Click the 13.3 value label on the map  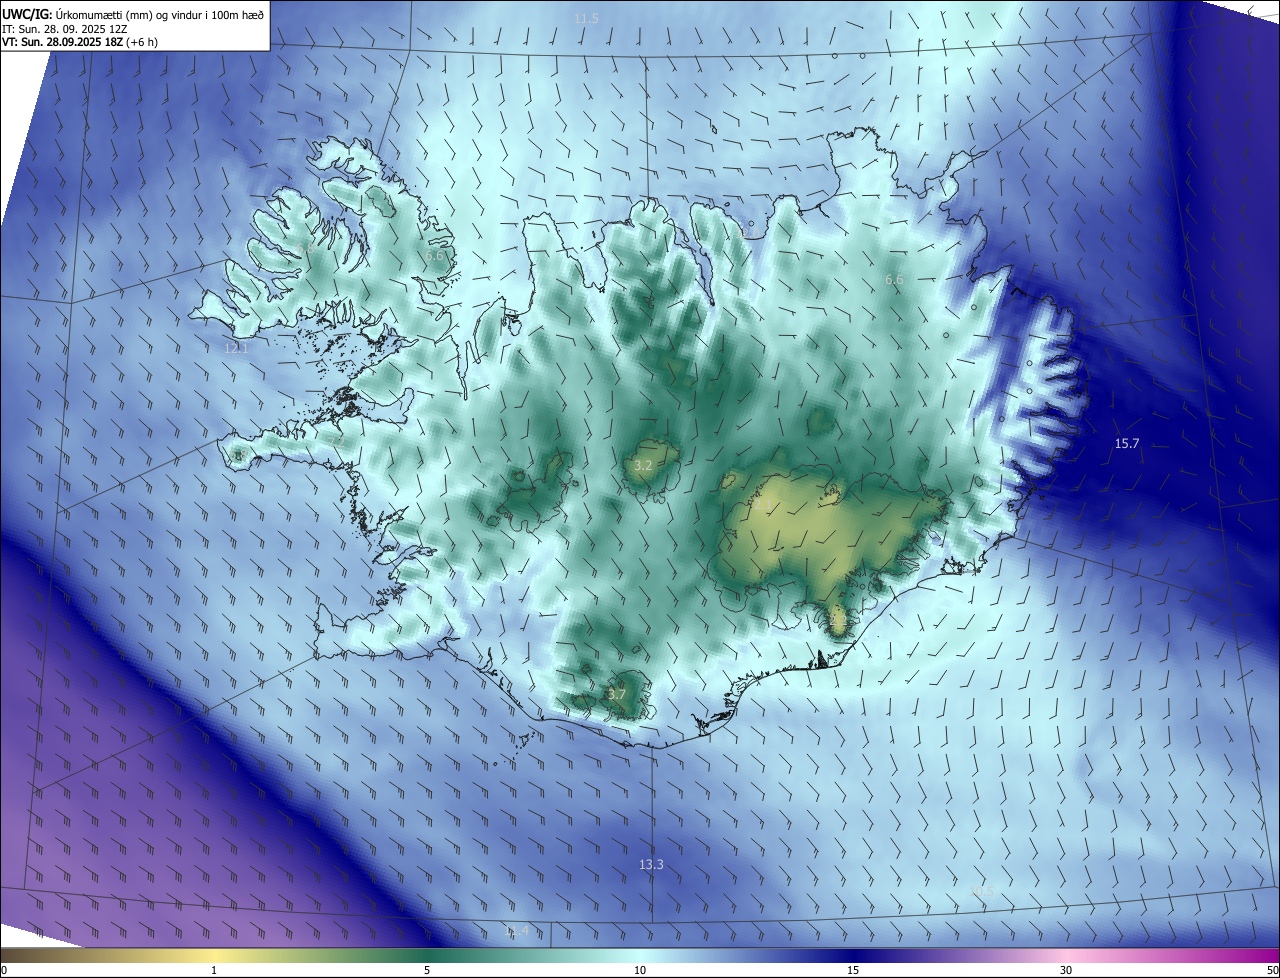pos(651,864)
